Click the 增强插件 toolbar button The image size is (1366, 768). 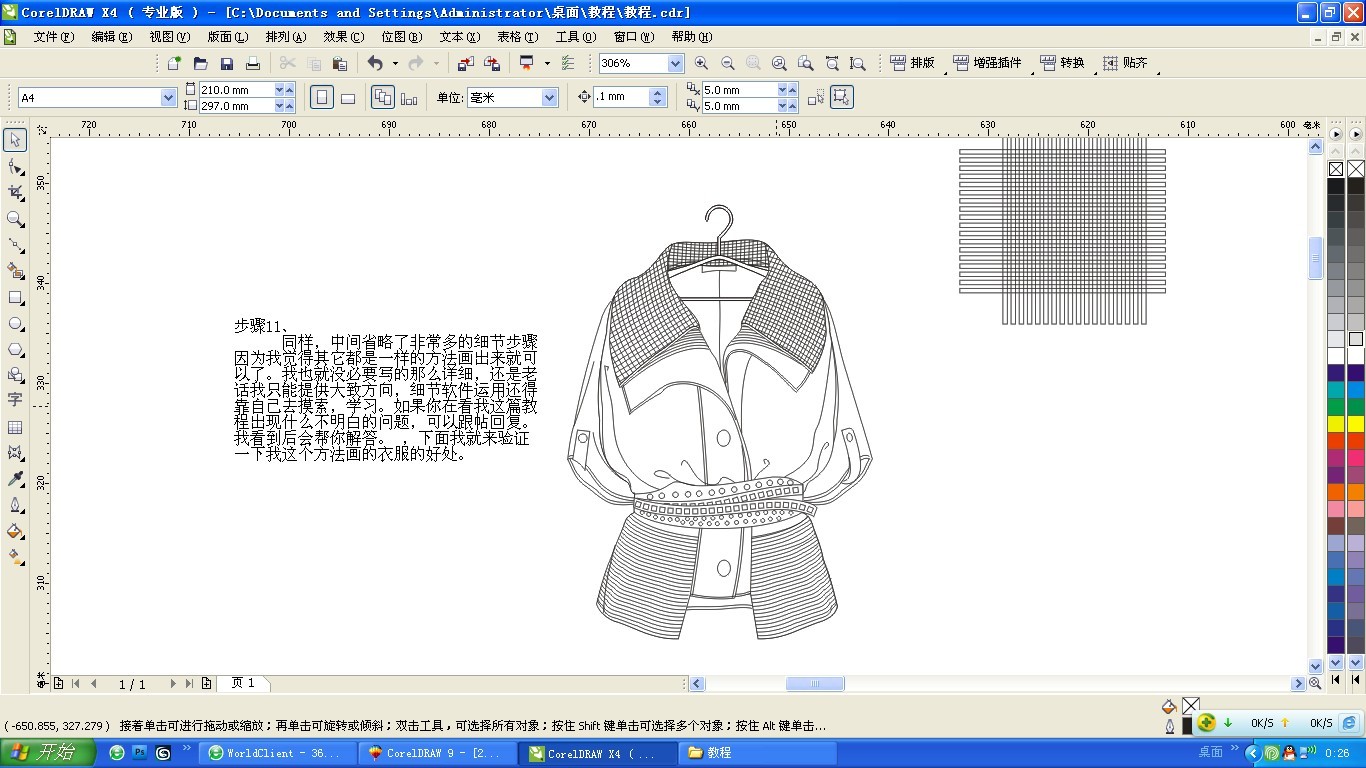[987, 63]
